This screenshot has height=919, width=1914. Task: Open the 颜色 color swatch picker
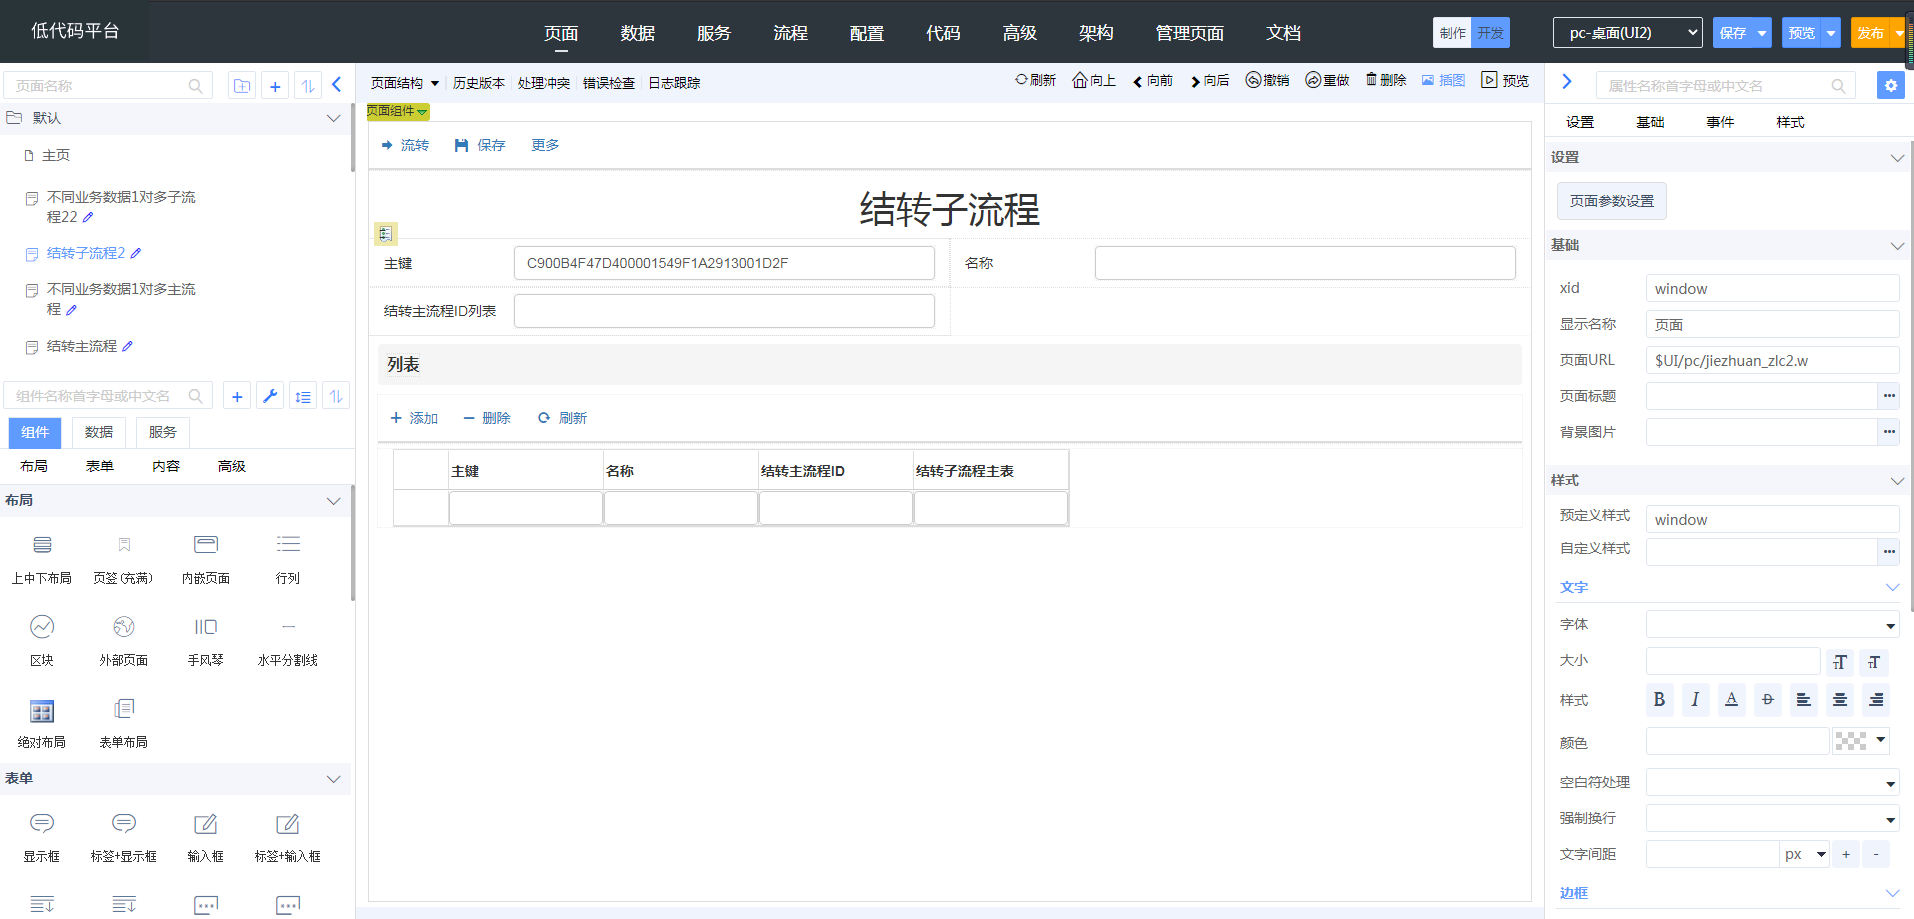click(x=1859, y=741)
